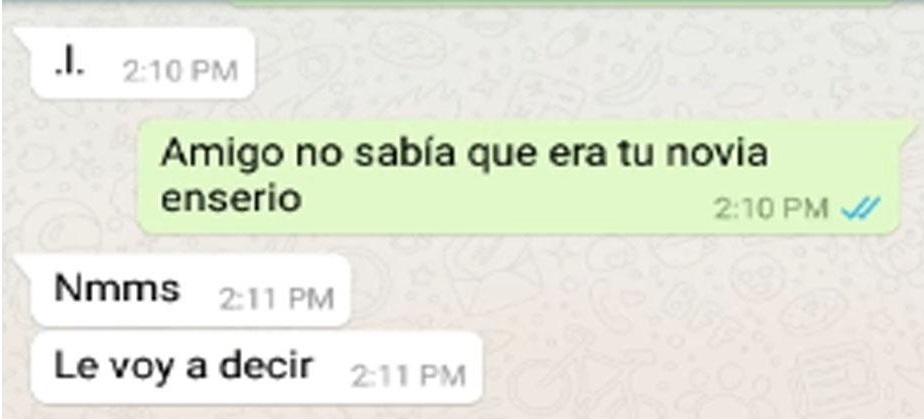Click the word "enserio" in the green message
Viewport: 924px width, 419px height.
click(231, 199)
